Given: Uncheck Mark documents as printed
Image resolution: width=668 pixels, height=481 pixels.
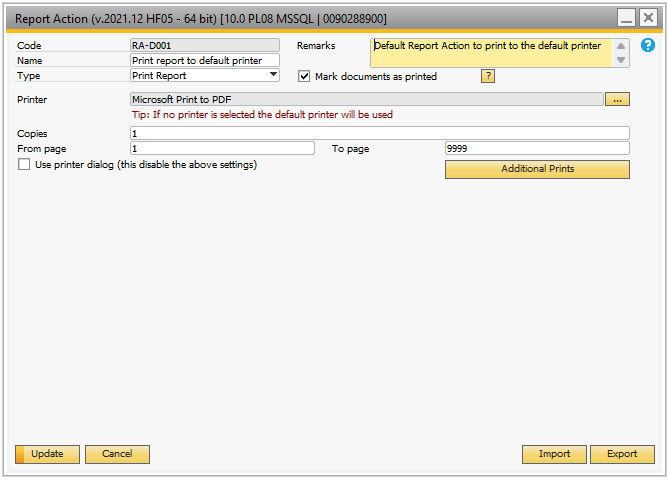Looking at the screenshot, I should (x=304, y=76).
